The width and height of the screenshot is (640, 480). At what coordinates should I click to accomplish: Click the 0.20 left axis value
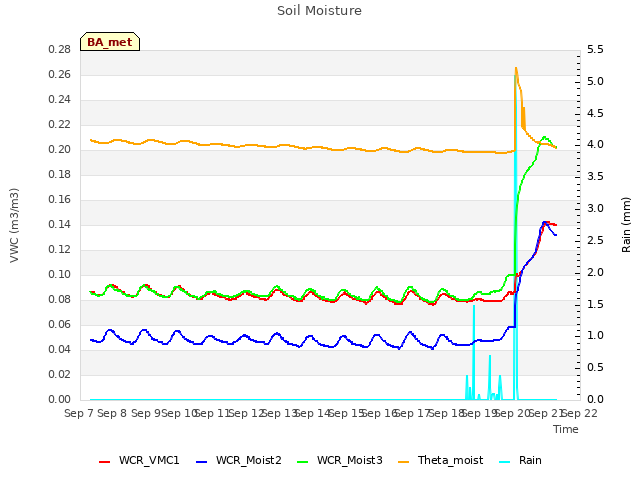point(60,149)
